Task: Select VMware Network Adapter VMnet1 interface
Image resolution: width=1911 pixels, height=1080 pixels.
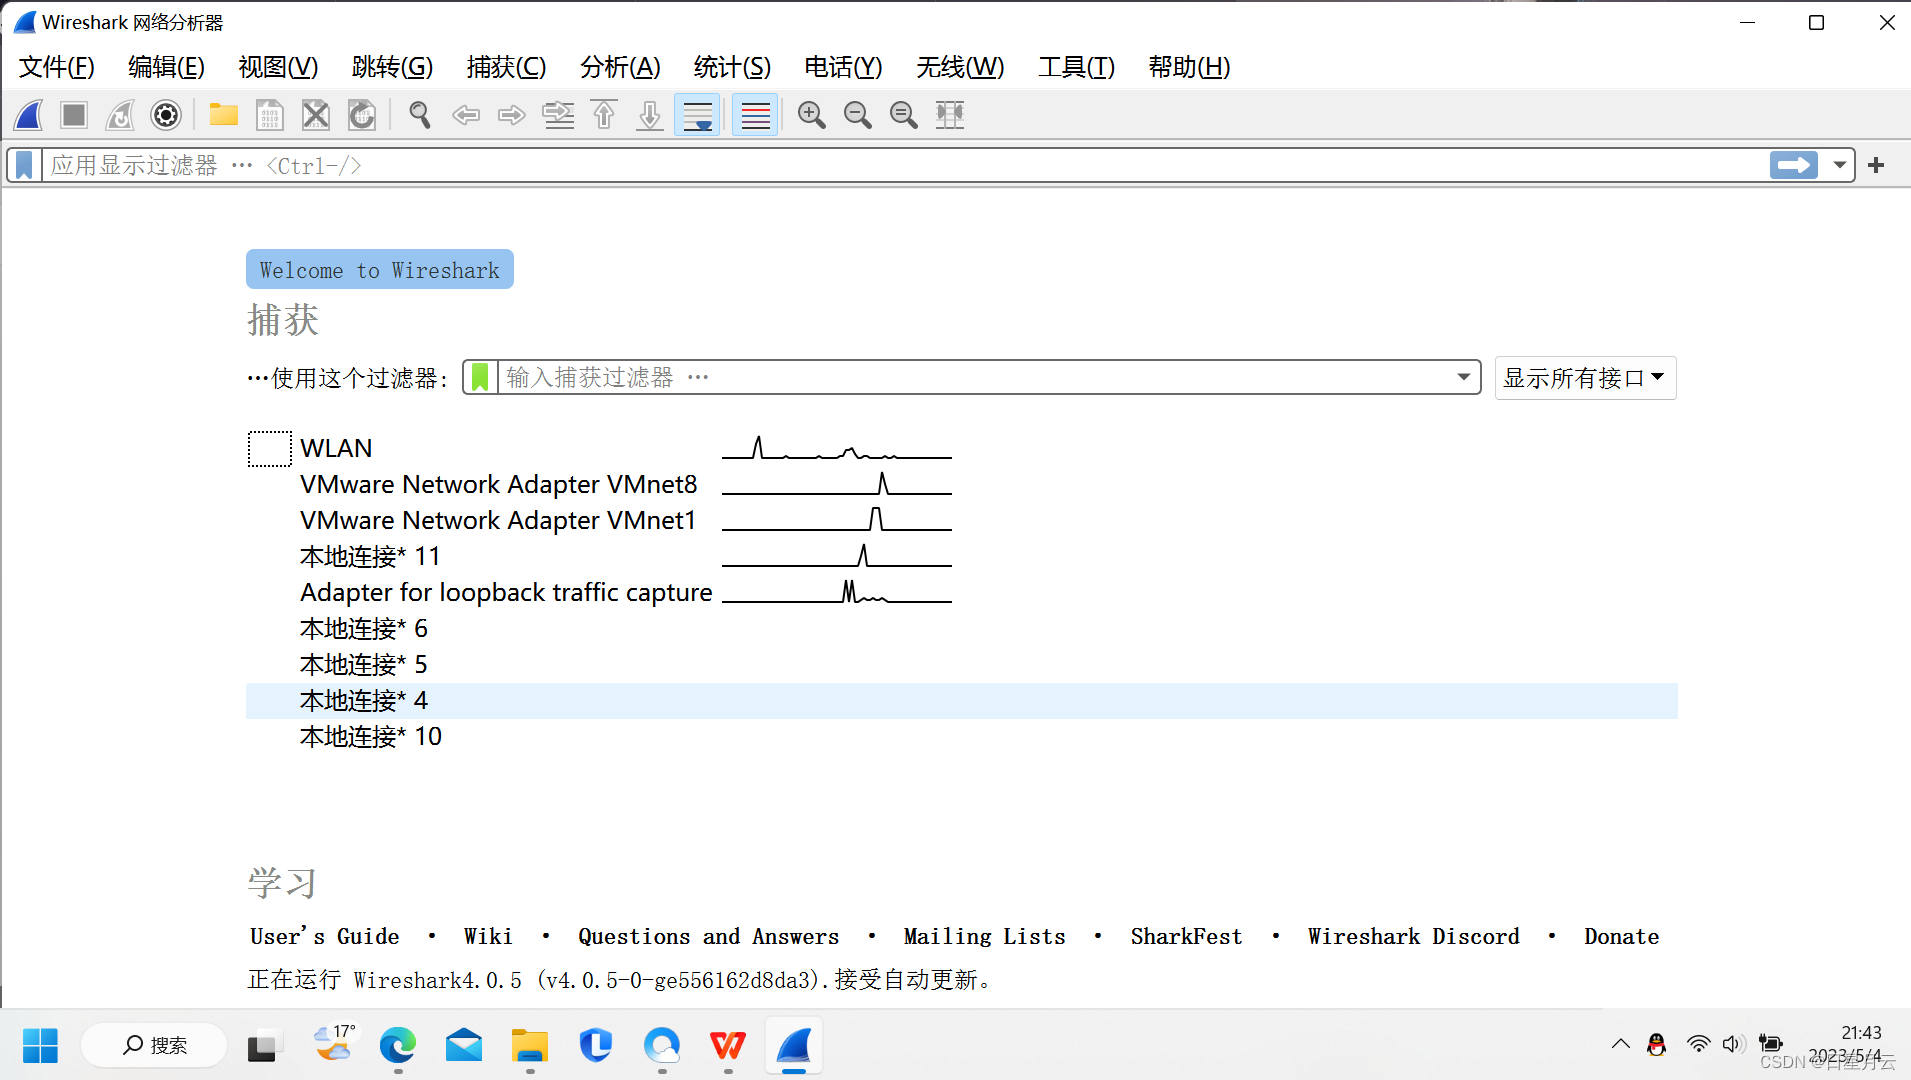Action: pyautogui.click(x=962, y=521)
